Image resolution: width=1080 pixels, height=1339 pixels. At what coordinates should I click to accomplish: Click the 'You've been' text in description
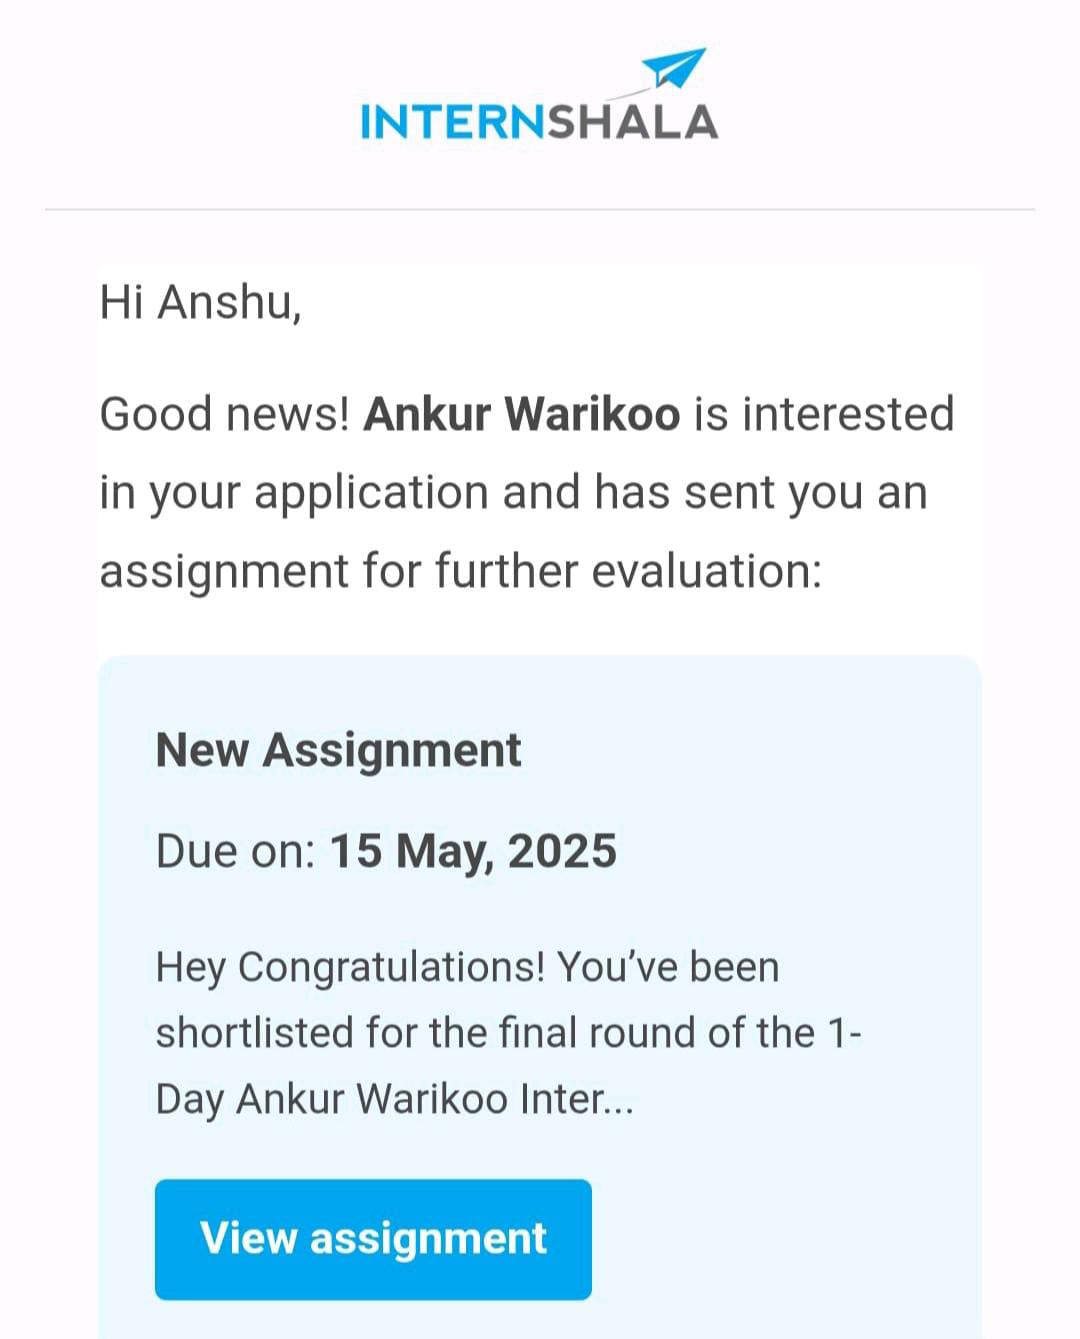[668, 967]
